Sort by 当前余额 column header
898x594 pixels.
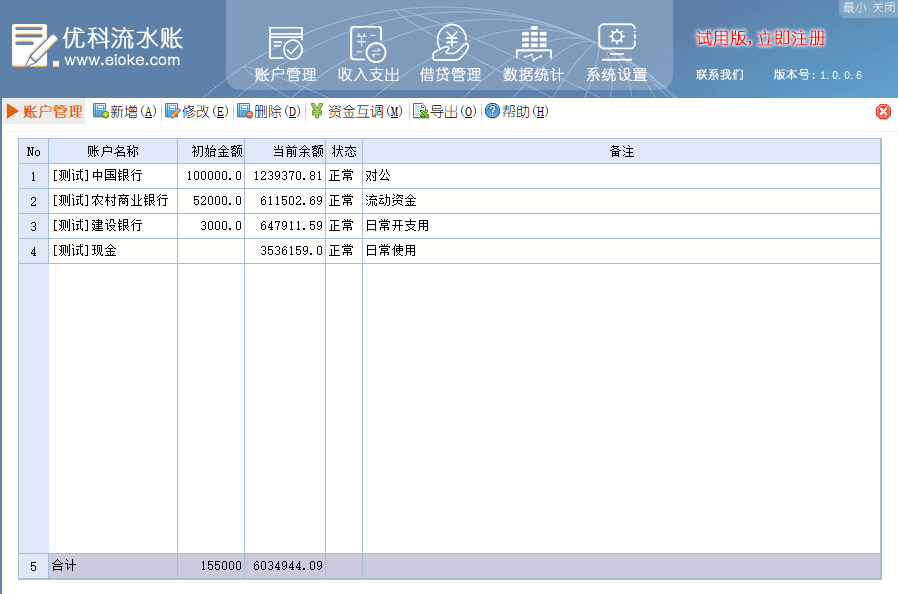pos(285,151)
